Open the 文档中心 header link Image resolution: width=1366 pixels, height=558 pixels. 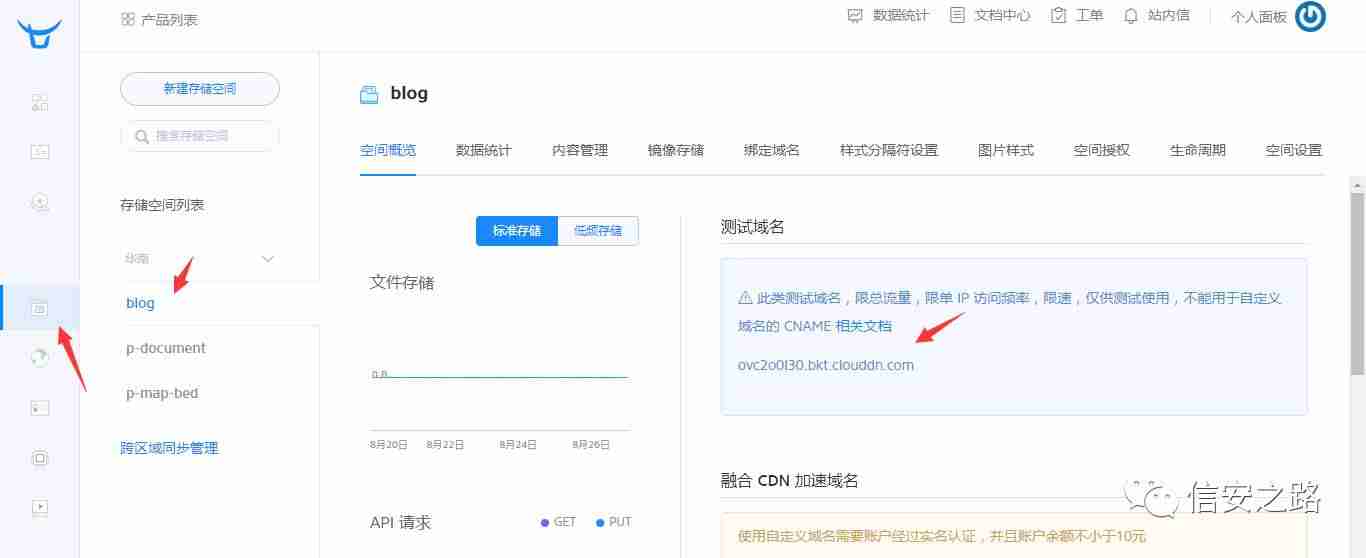click(1003, 16)
